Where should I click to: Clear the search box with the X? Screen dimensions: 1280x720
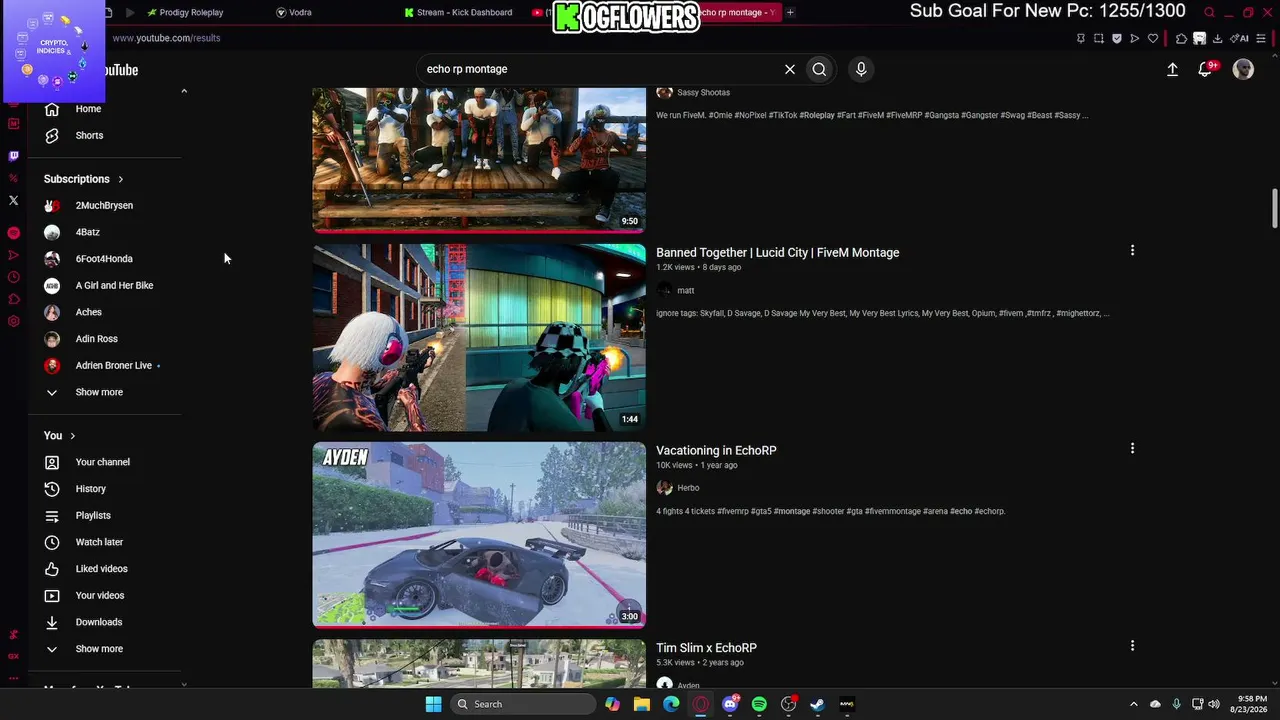click(790, 69)
